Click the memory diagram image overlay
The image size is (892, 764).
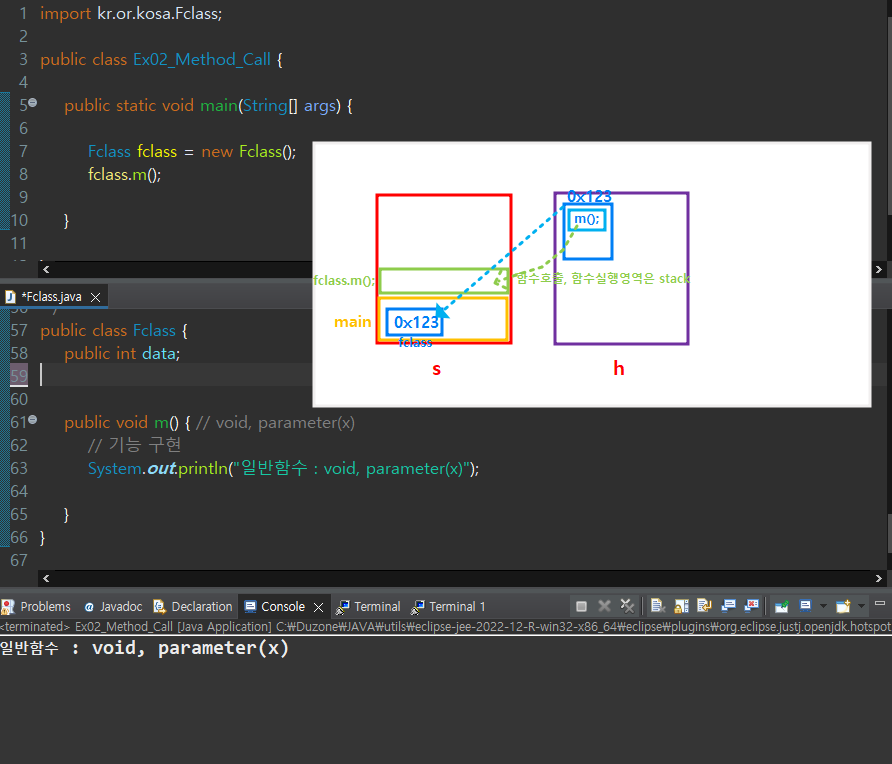tap(592, 274)
